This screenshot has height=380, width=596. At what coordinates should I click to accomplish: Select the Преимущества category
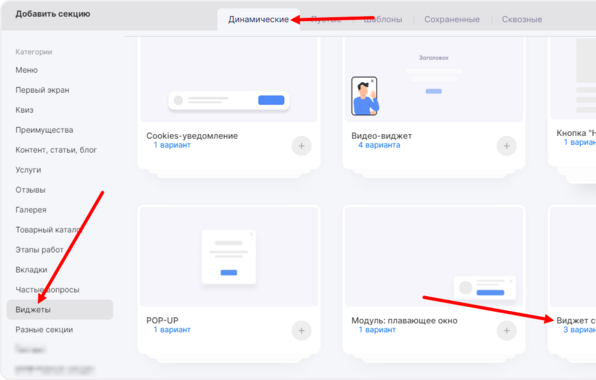[44, 130]
